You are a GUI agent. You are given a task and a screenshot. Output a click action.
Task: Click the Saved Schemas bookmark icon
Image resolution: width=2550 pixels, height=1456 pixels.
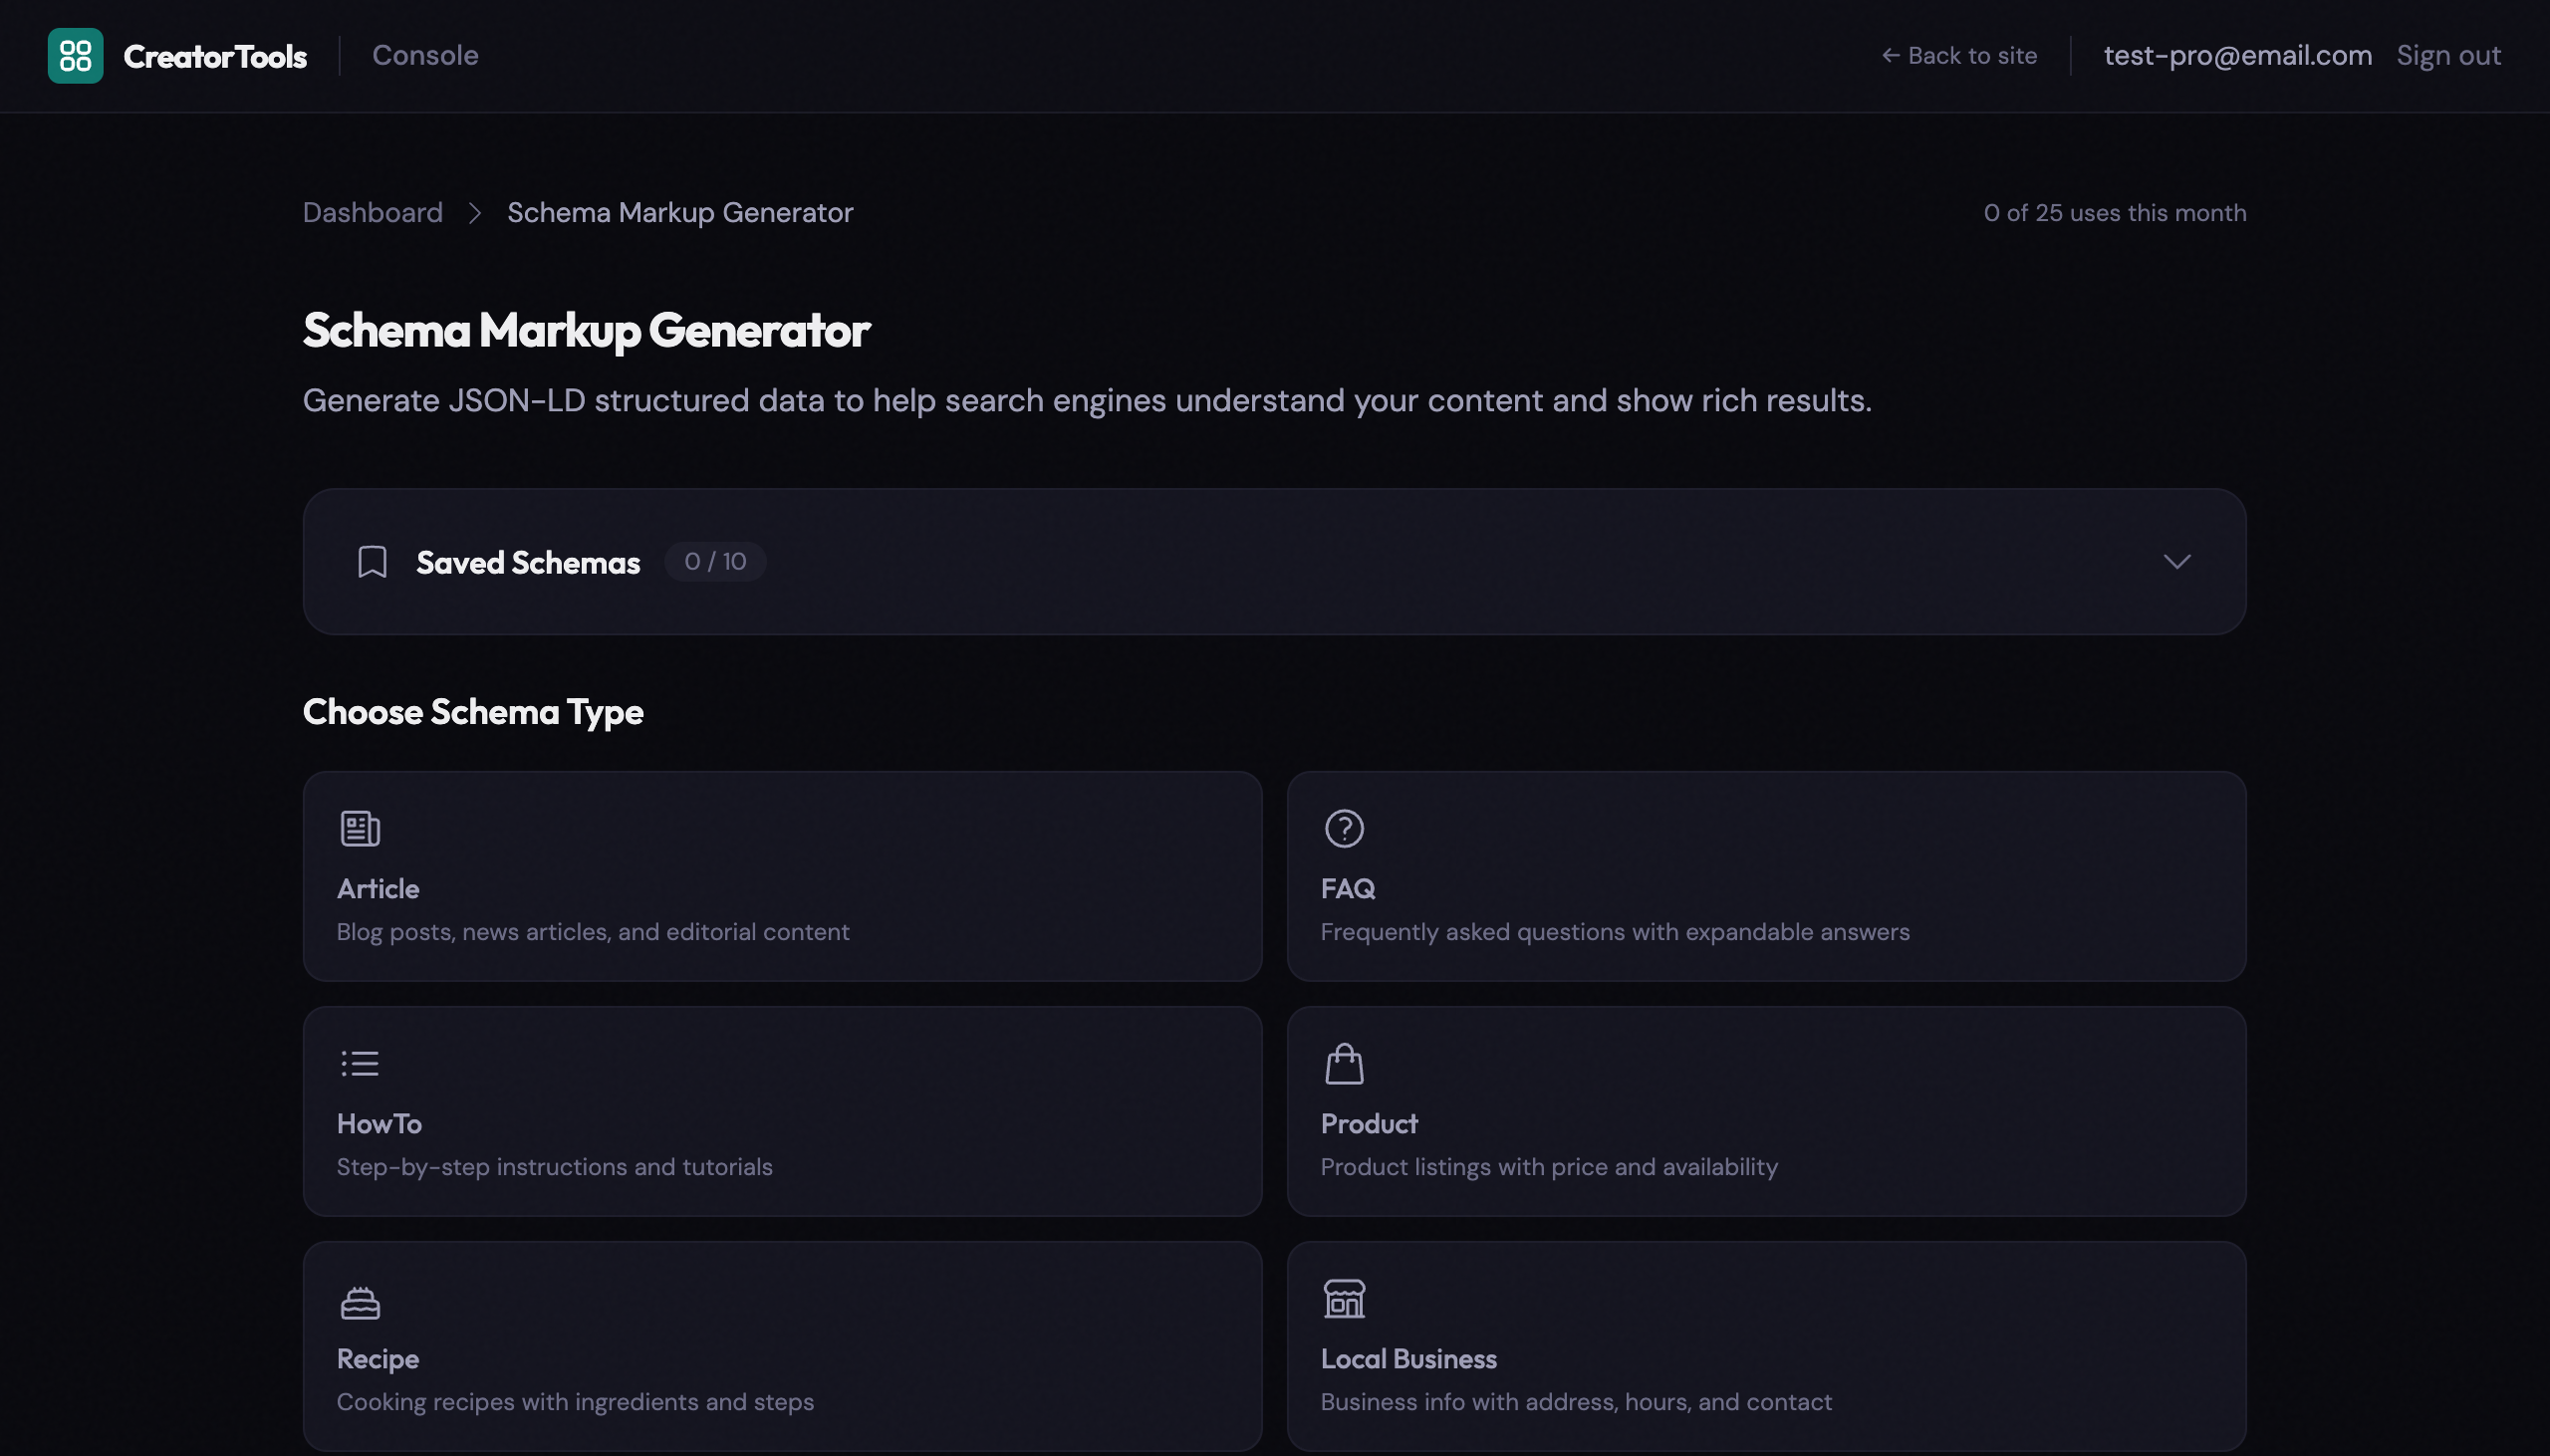pyautogui.click(x=371, y=561)
